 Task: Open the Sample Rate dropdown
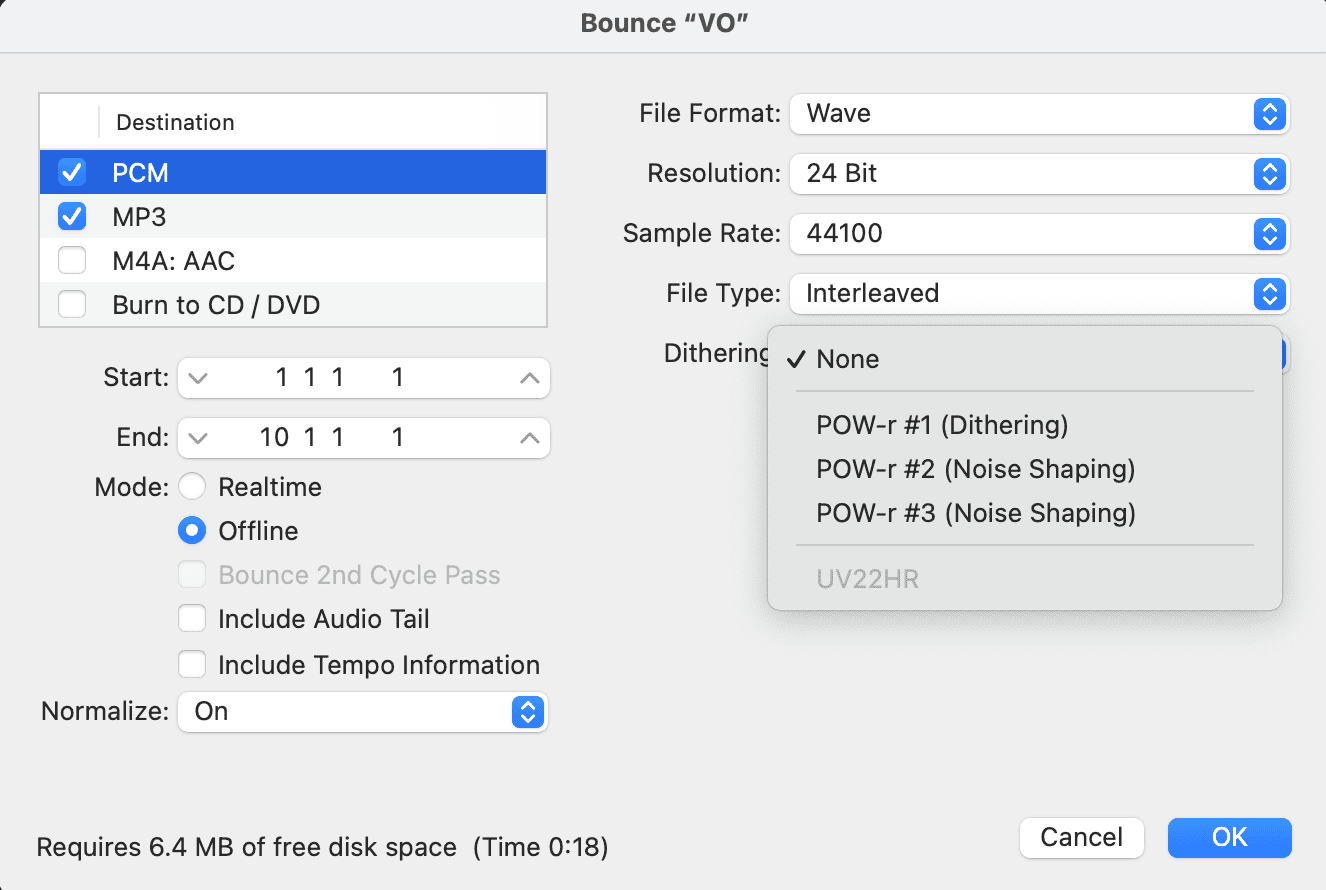1268,234
